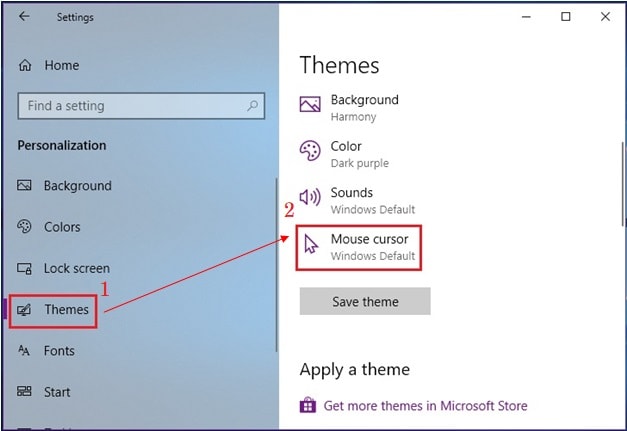Click the Start tiles icon in sidebar
Viewport: 627px width, 431px height.
pyautogui.click(x=24, y=391)
